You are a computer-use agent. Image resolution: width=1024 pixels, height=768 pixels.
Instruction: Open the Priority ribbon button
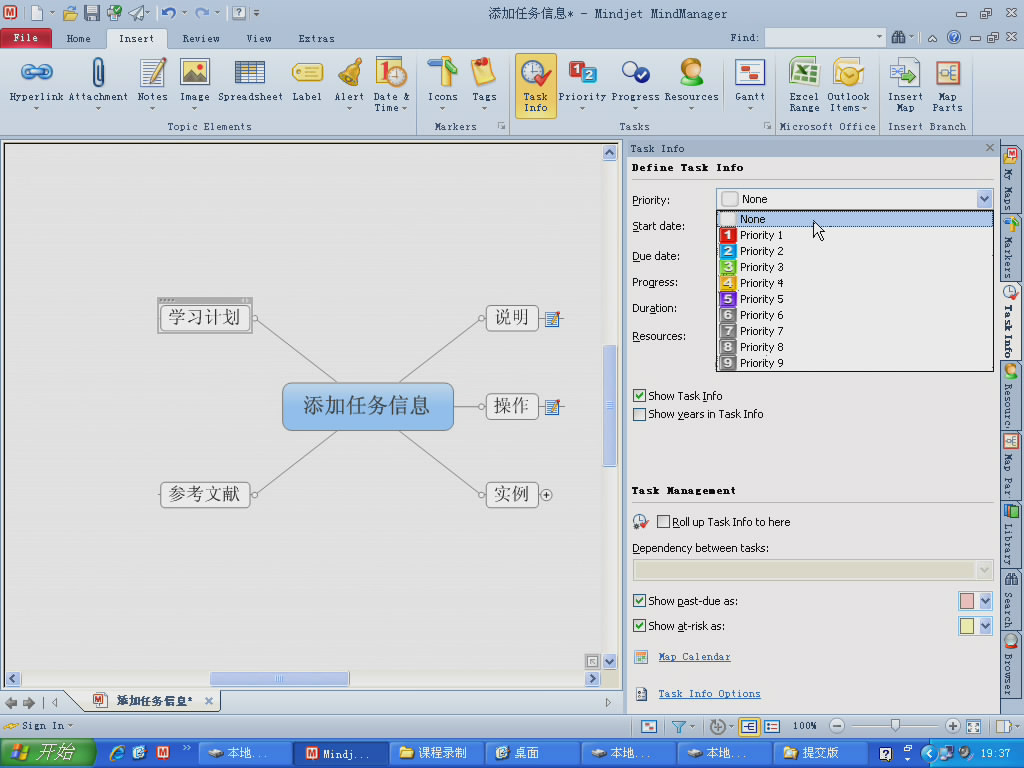[582, 84]
